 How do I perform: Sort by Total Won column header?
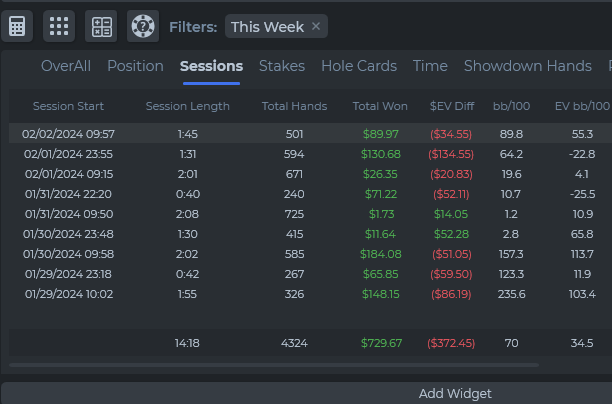click(x=380, y=106)
